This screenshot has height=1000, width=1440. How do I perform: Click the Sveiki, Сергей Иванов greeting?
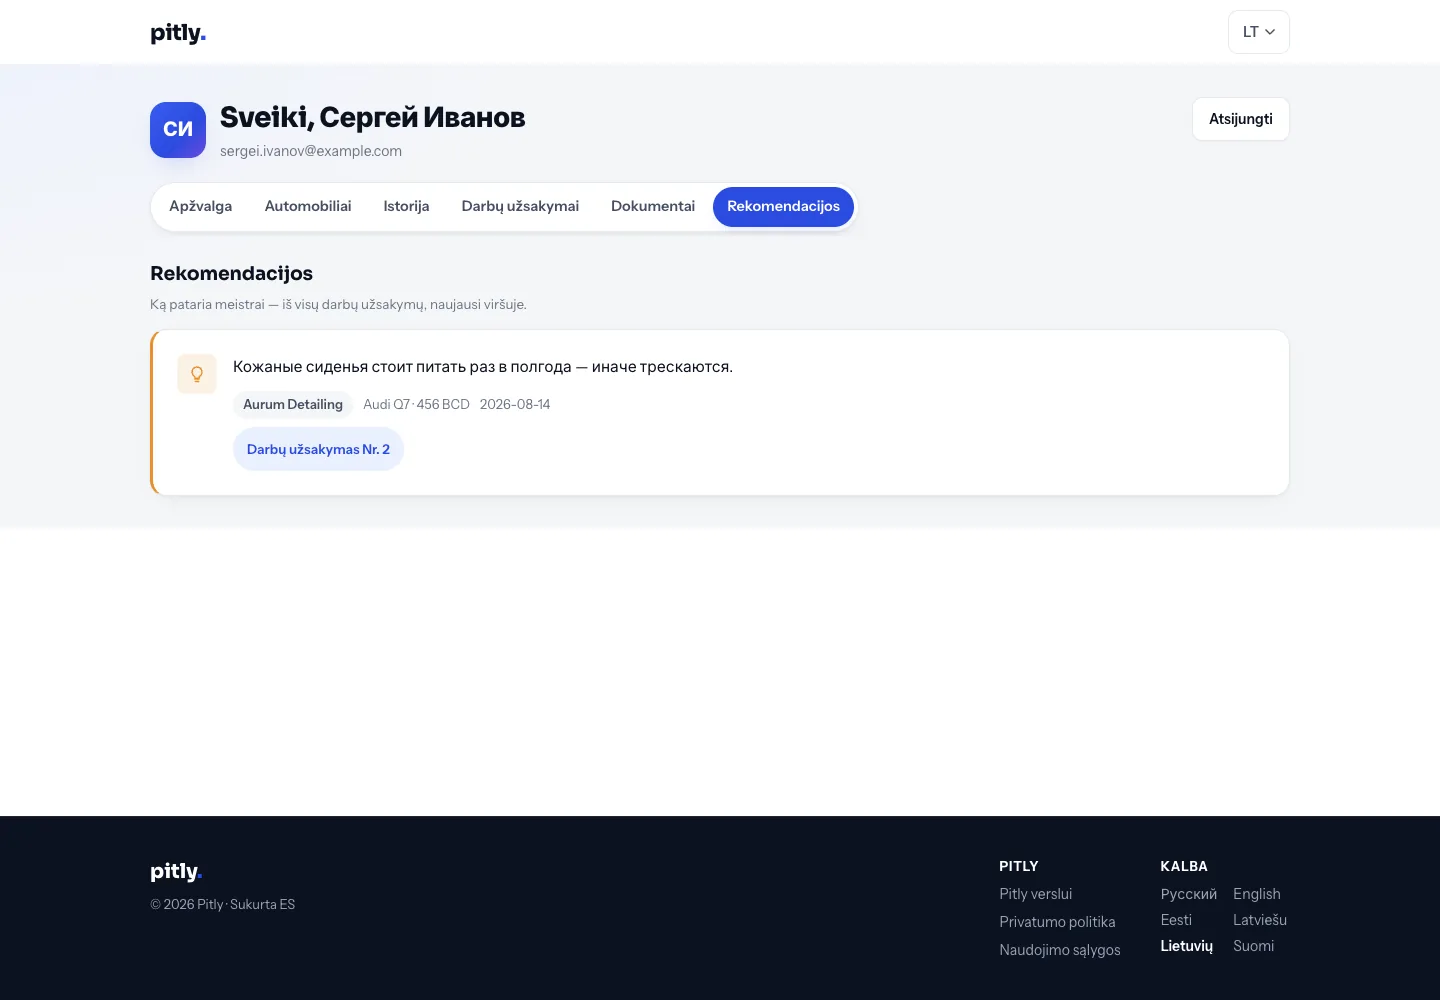pos(373,117)
